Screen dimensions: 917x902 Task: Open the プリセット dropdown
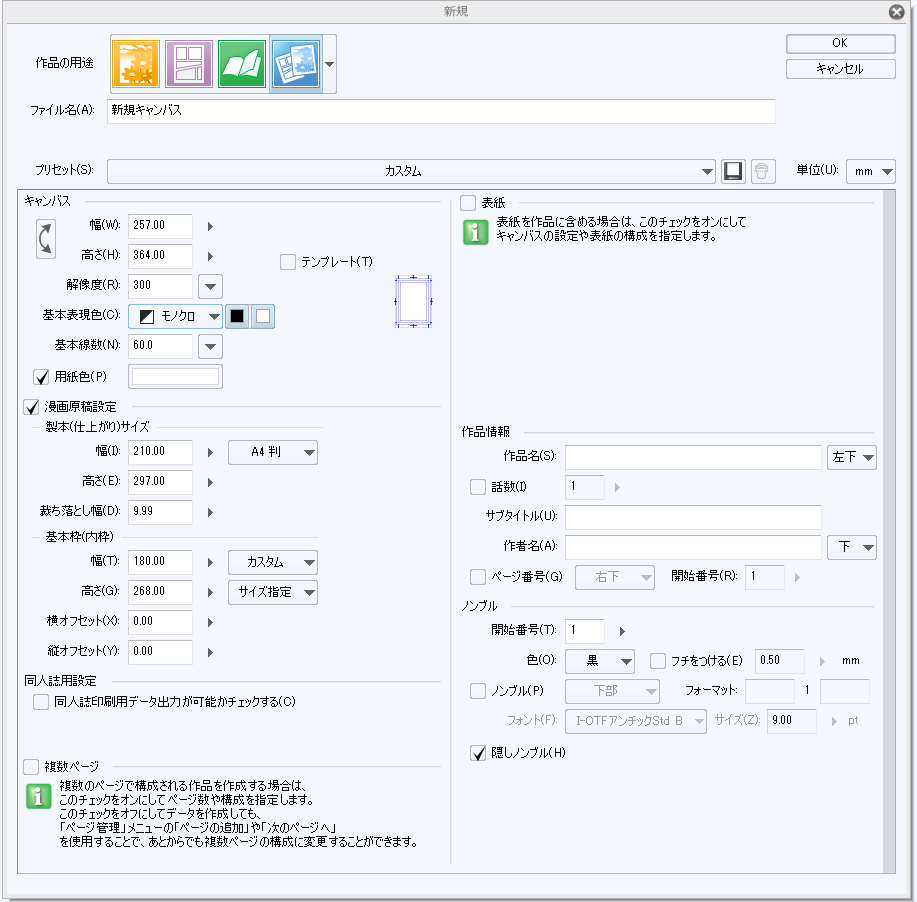pyautogui.click(x=411, y=171)
